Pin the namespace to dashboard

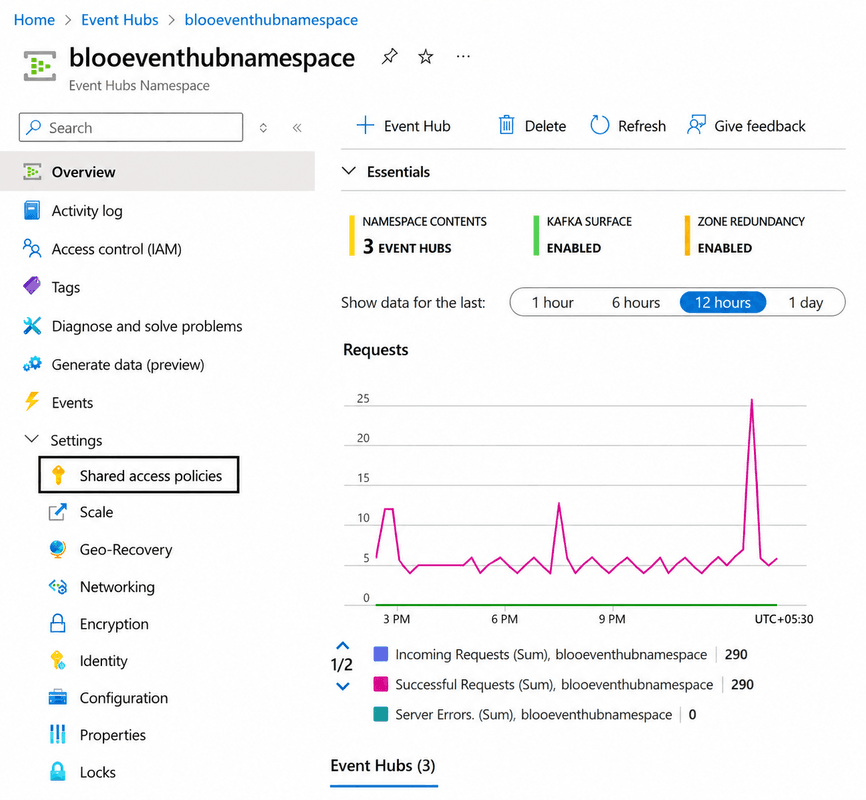389,56
